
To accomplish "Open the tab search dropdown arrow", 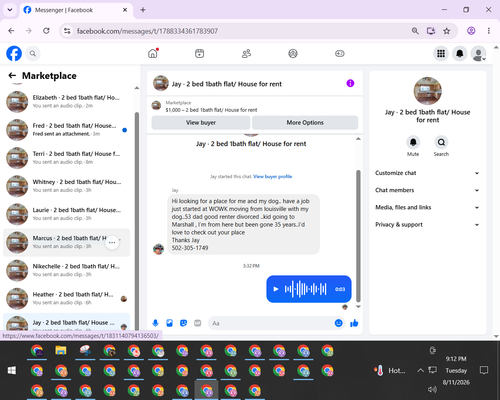I will point(10,10).
